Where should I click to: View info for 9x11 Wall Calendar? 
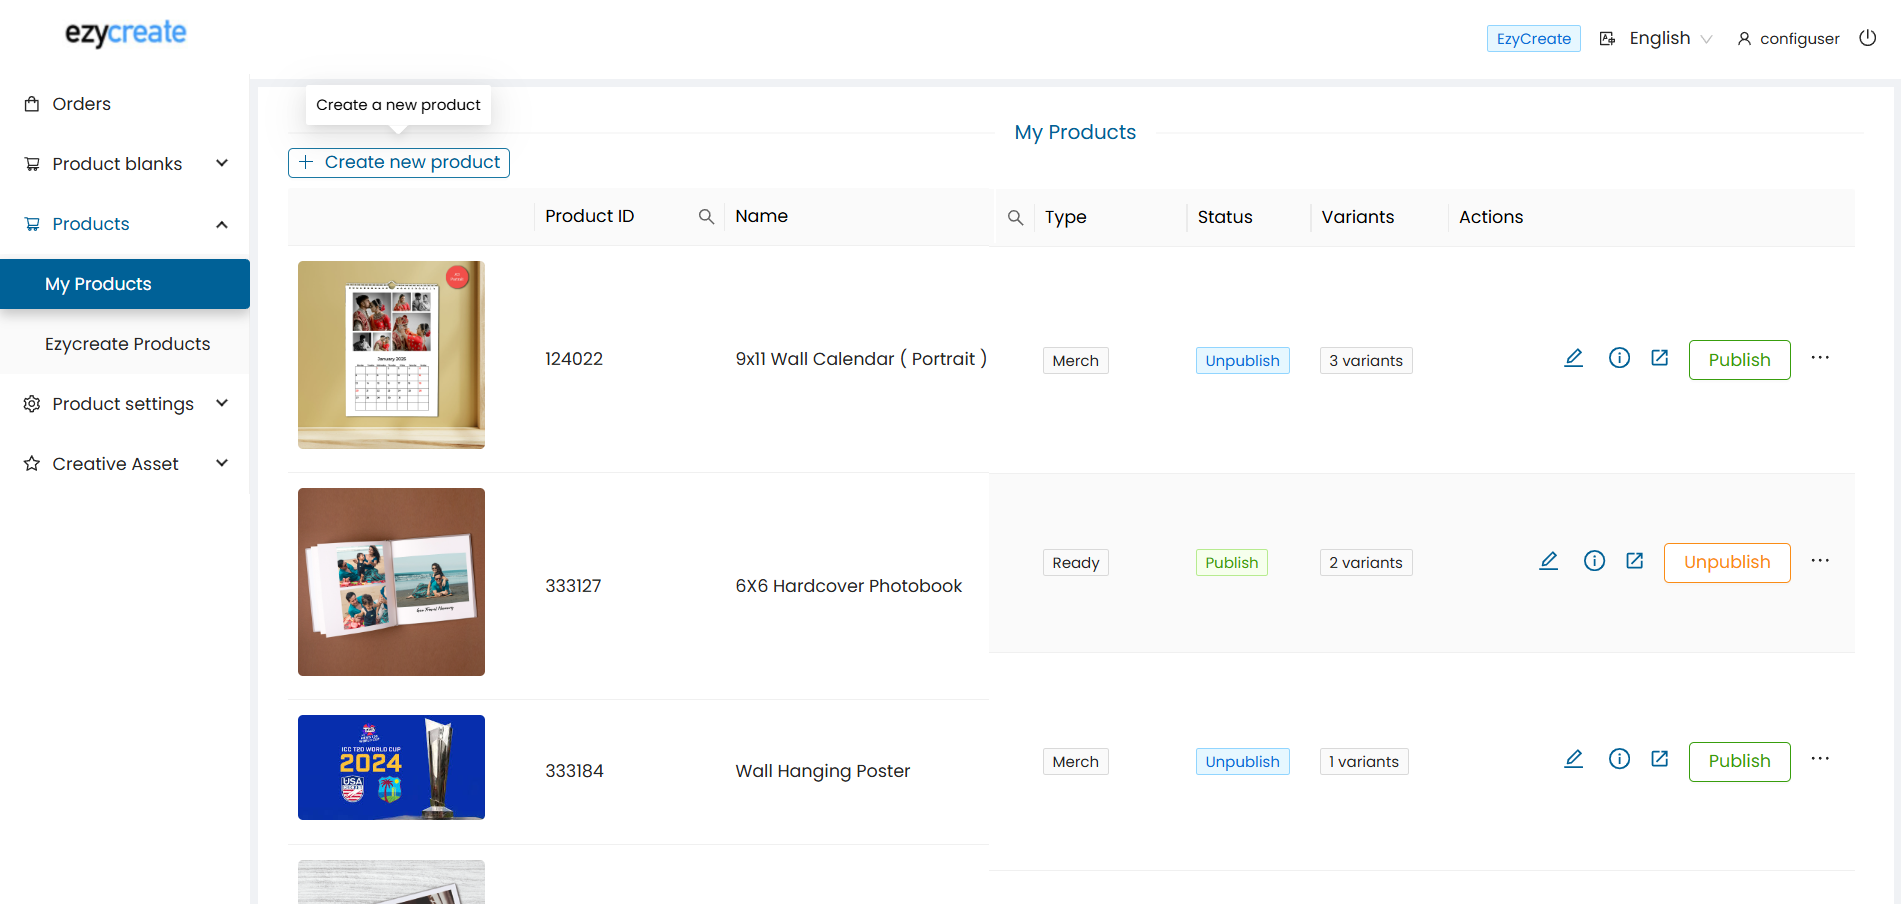[1619, 358]
